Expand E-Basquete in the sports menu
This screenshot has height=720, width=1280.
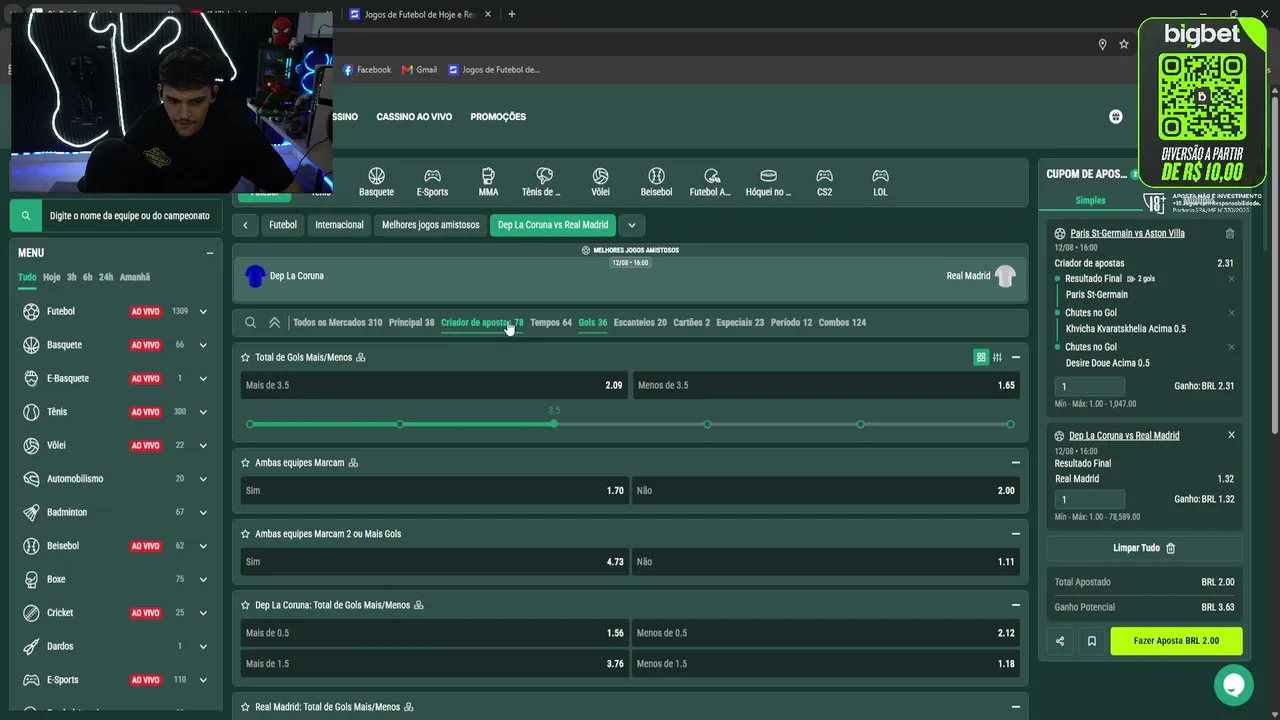(x=203, y=378)
